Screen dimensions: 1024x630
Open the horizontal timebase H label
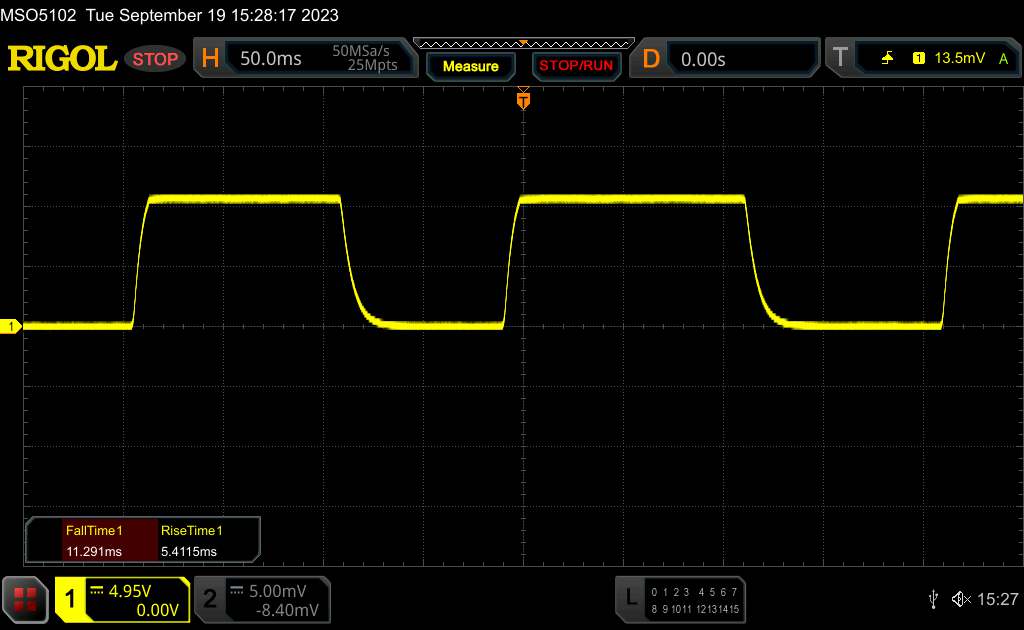click(x=210, y=59)
